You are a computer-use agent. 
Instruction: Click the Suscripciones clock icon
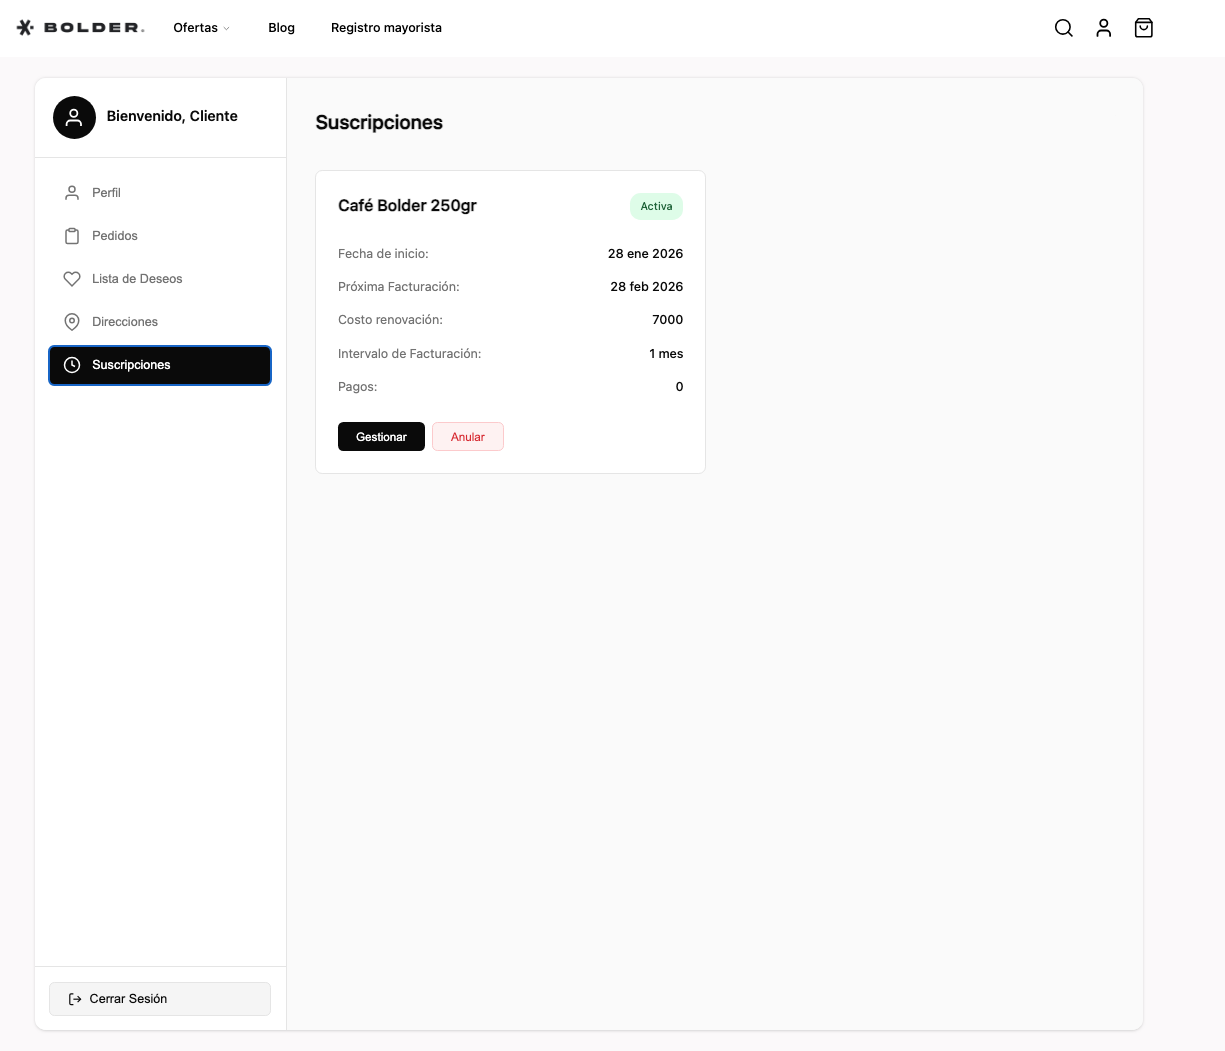tap(72, 365)
